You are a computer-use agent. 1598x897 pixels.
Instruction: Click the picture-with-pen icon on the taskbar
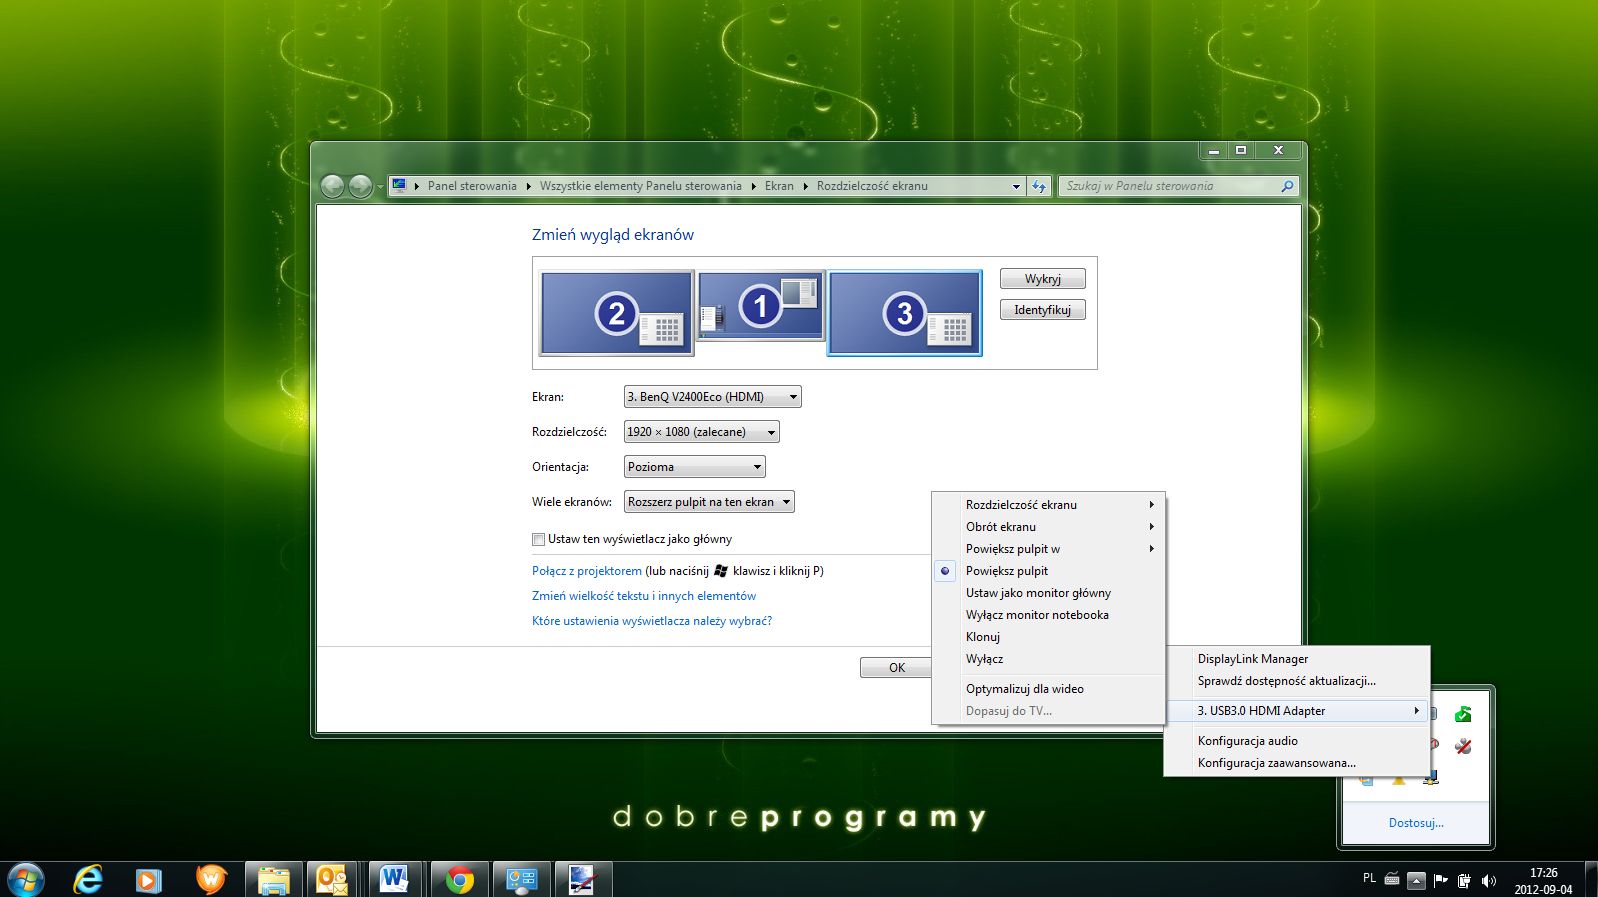point(582,880)
